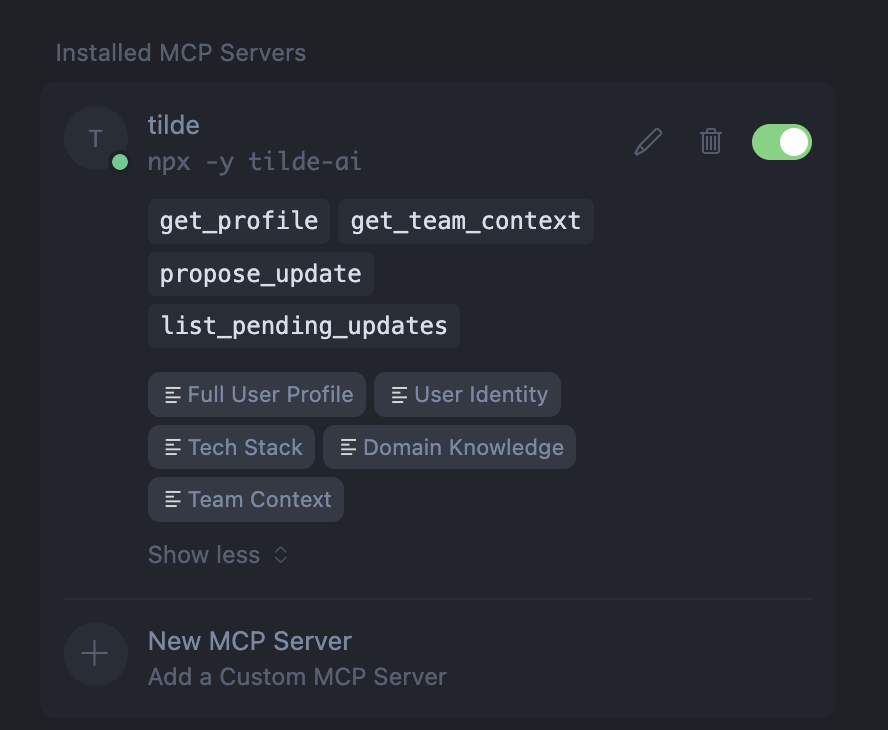Click the list icon on Domain Knowledge
The height and width of the screenshot is (730, 888).
pyautogui.click(x=347, y=447)
